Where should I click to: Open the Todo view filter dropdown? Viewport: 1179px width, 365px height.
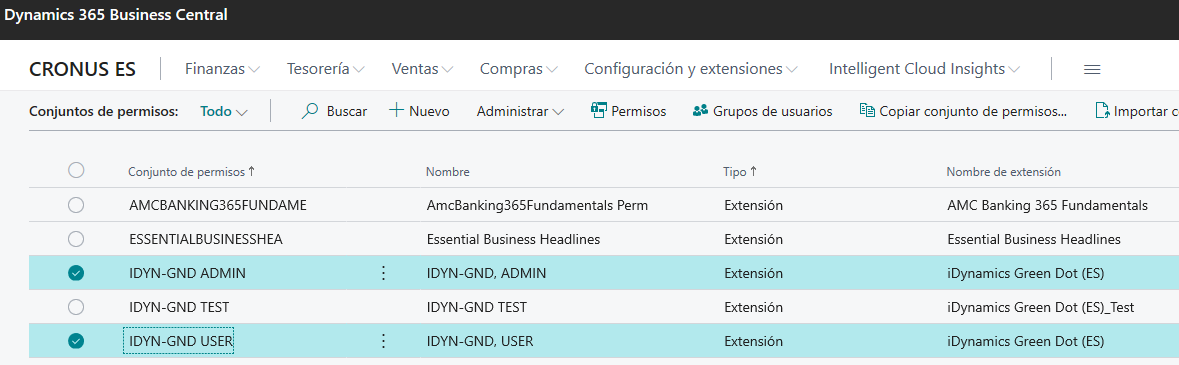[224, 111]
